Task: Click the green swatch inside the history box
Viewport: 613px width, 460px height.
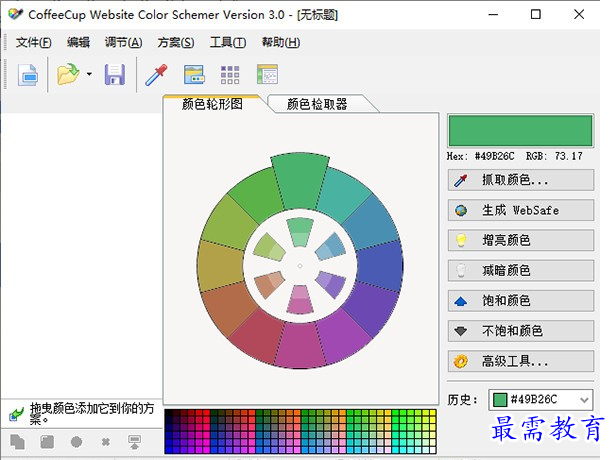Action: coord(500,400)
